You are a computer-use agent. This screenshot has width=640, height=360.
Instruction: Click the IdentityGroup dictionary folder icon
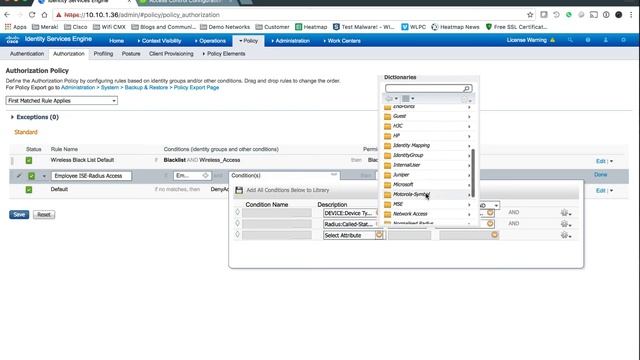pos(387,156)
